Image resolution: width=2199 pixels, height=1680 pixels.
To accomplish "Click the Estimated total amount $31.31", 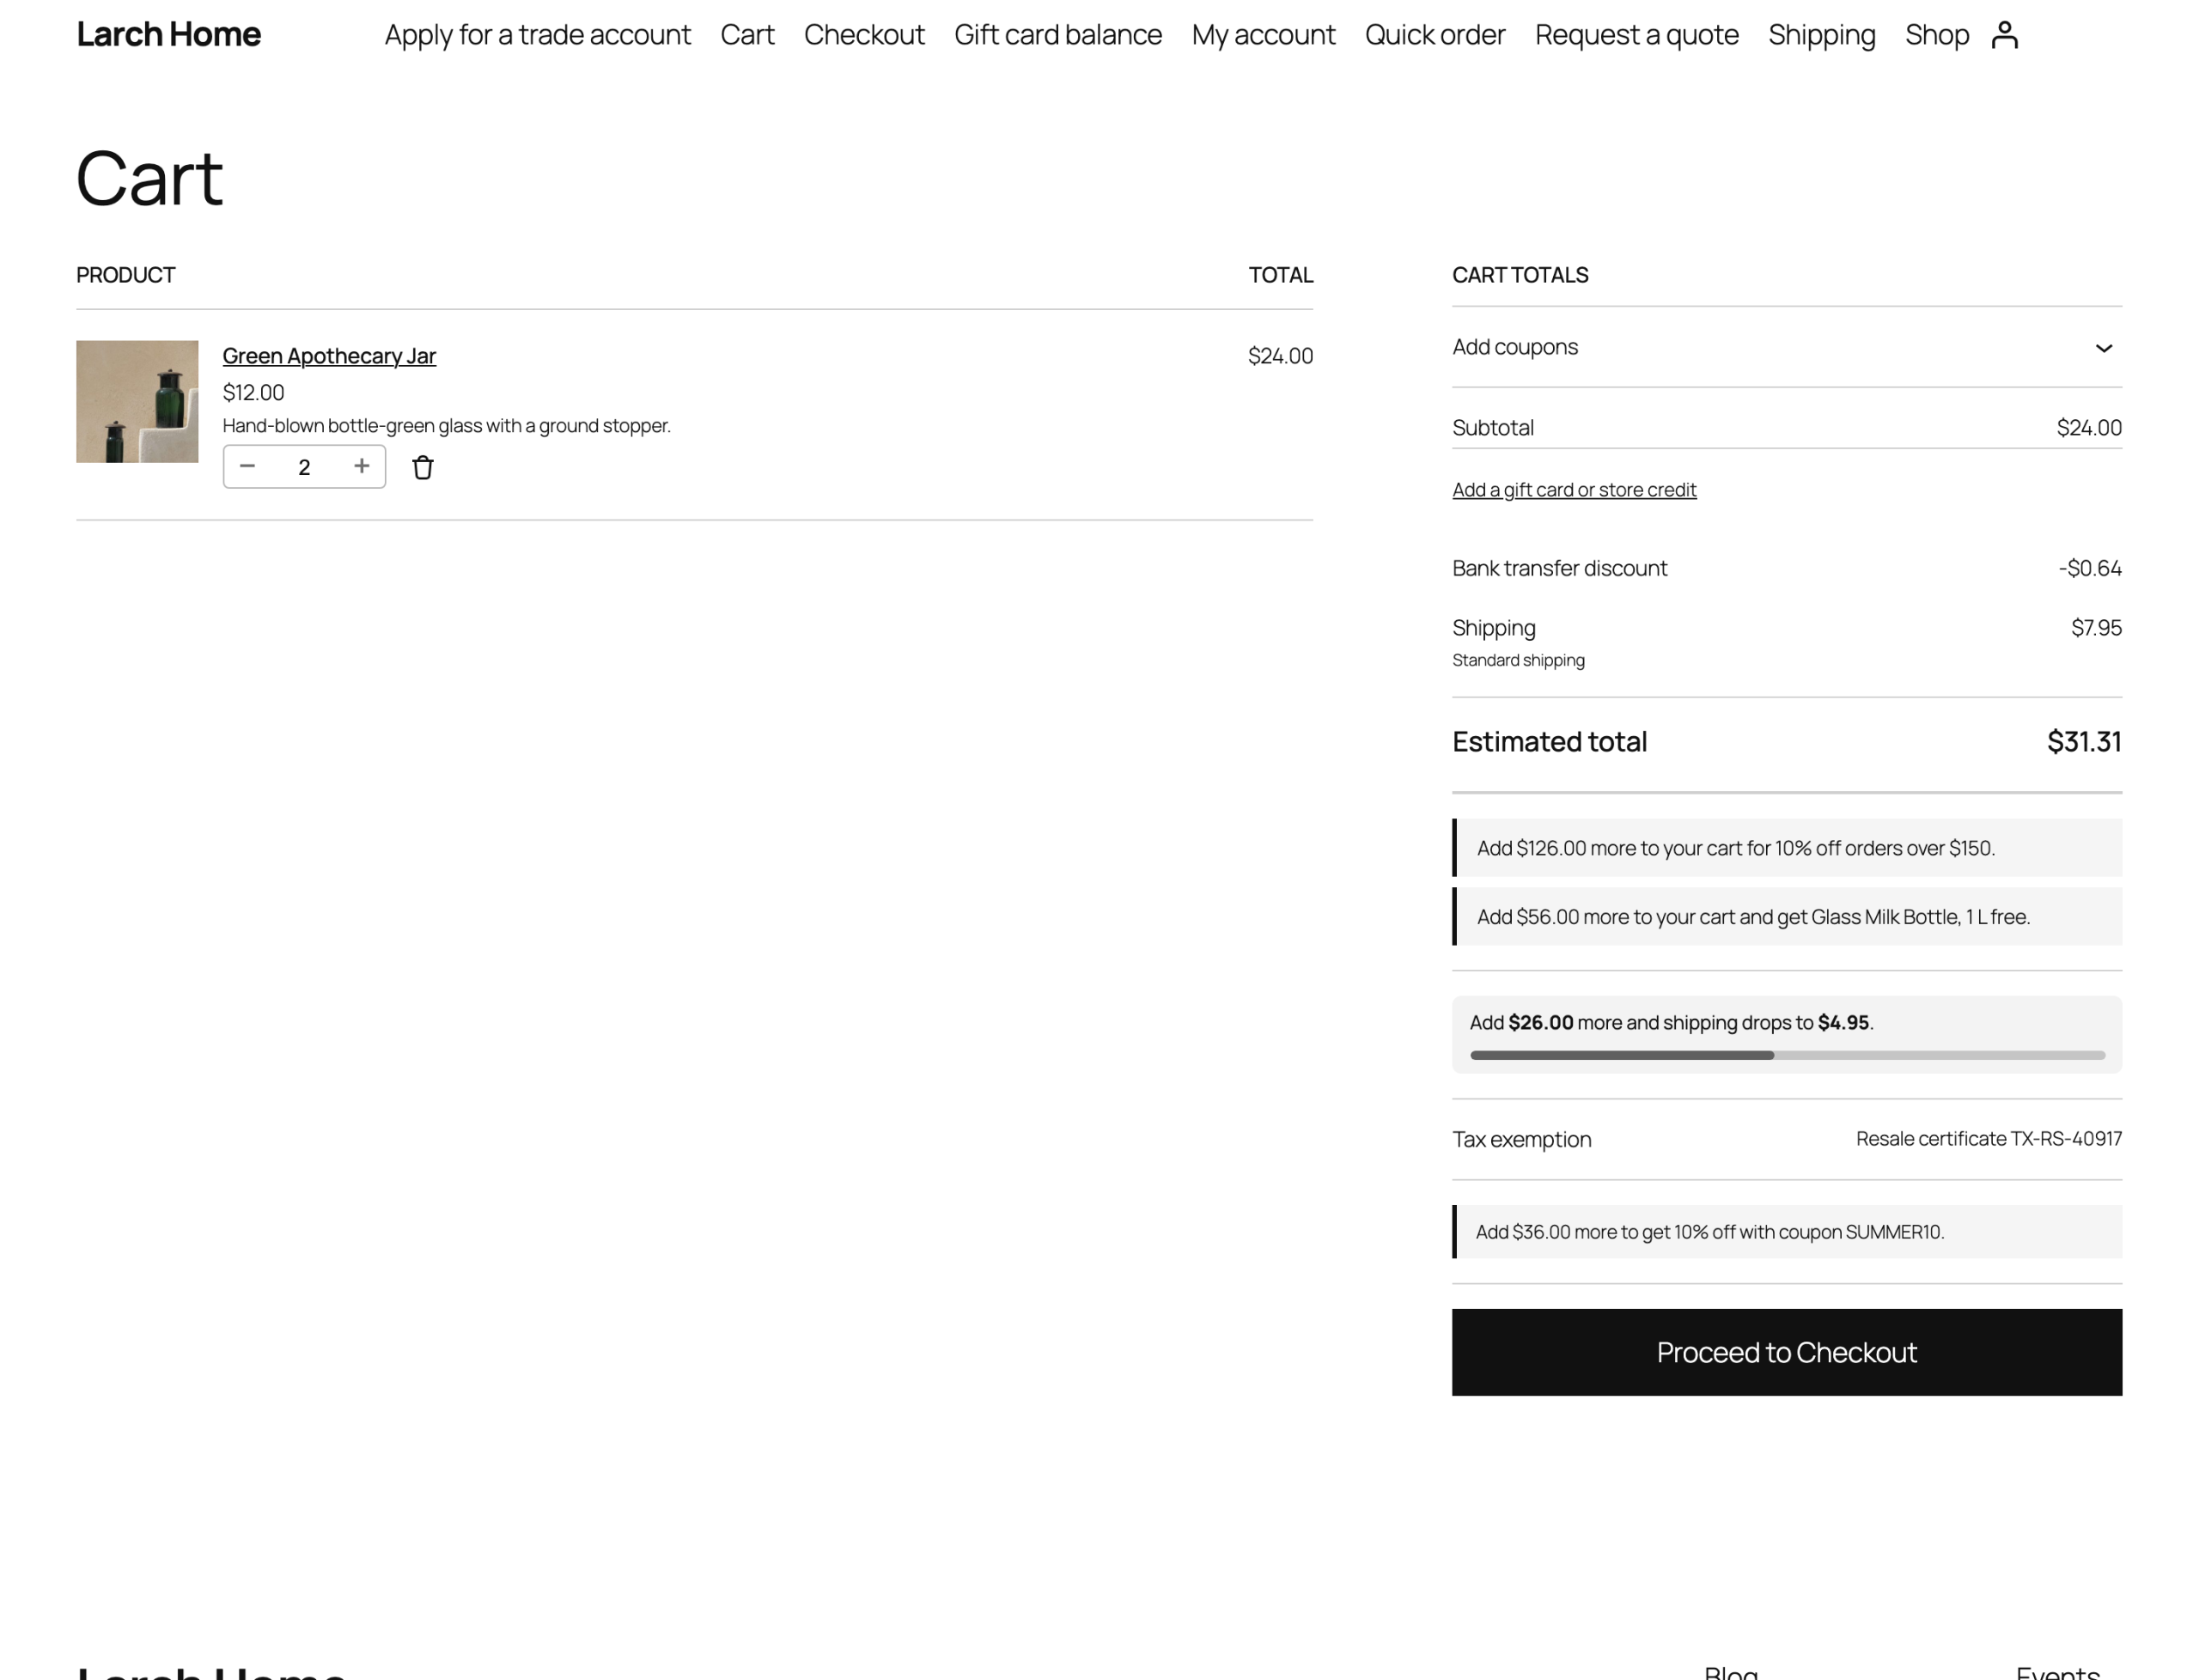I will tap(2084, 742).
